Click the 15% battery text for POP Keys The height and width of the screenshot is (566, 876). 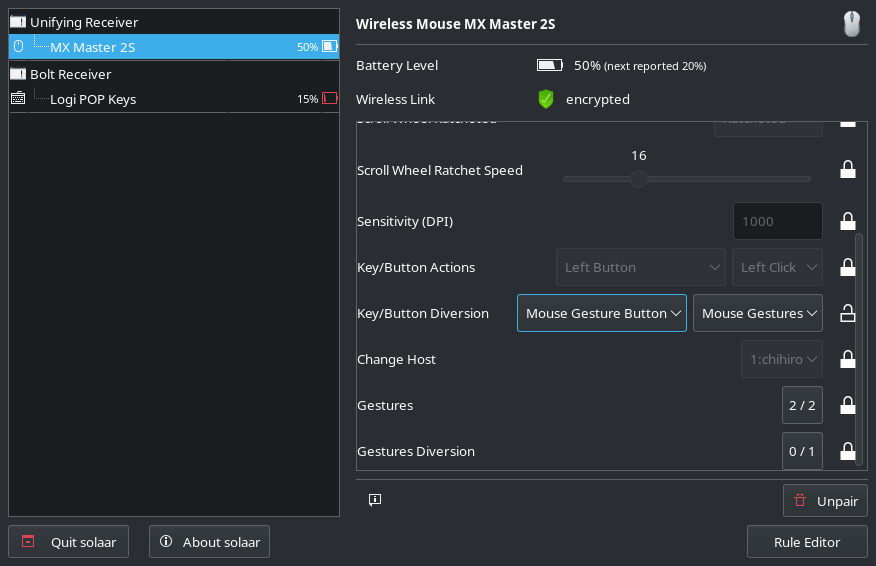307,99
